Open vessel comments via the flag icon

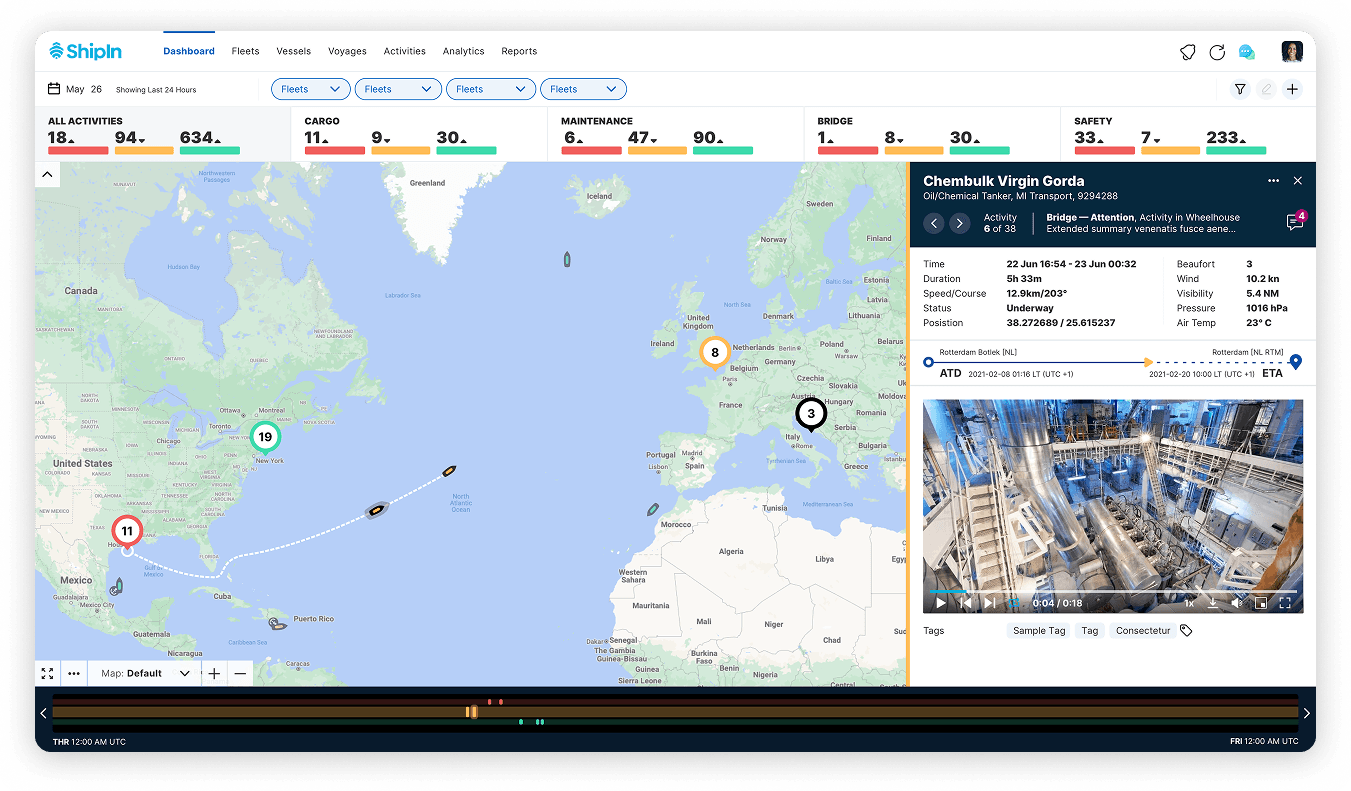pos(1293,222)
